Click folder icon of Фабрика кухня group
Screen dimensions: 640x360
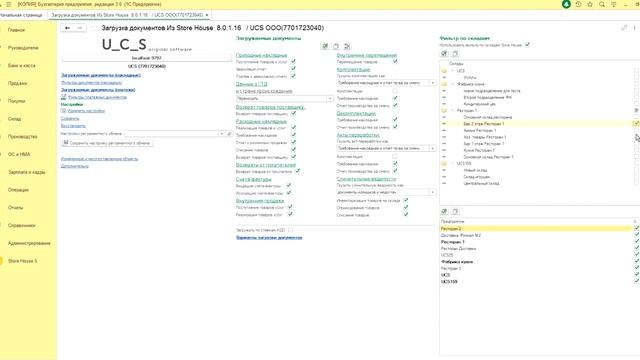click(x=444, y=84)
